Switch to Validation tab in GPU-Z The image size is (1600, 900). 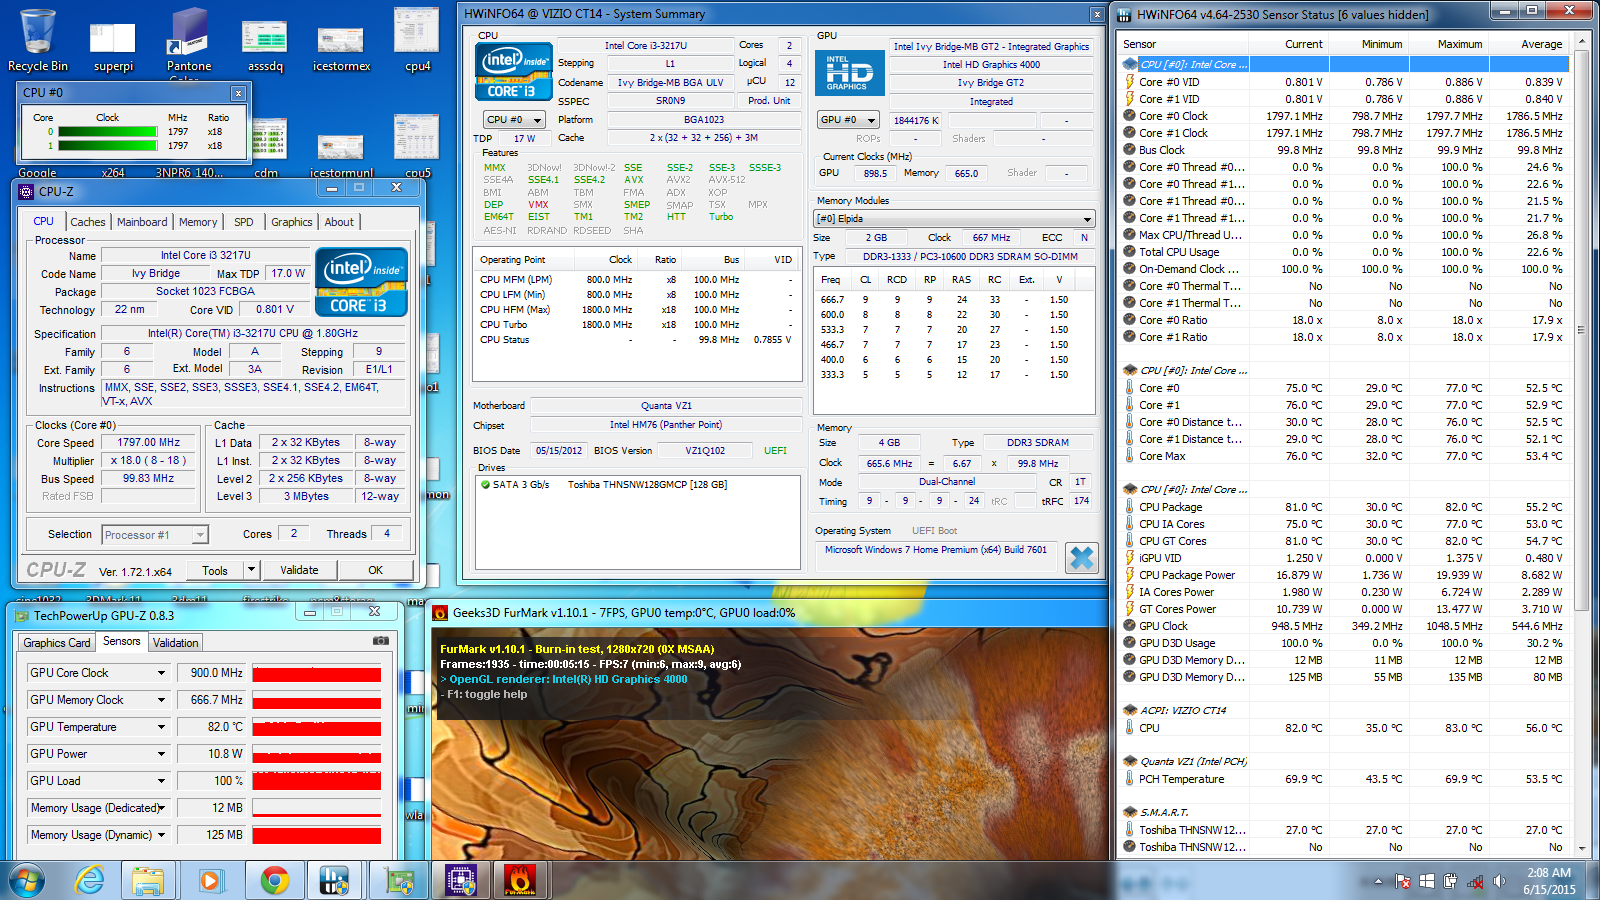(x=176, y=643)
